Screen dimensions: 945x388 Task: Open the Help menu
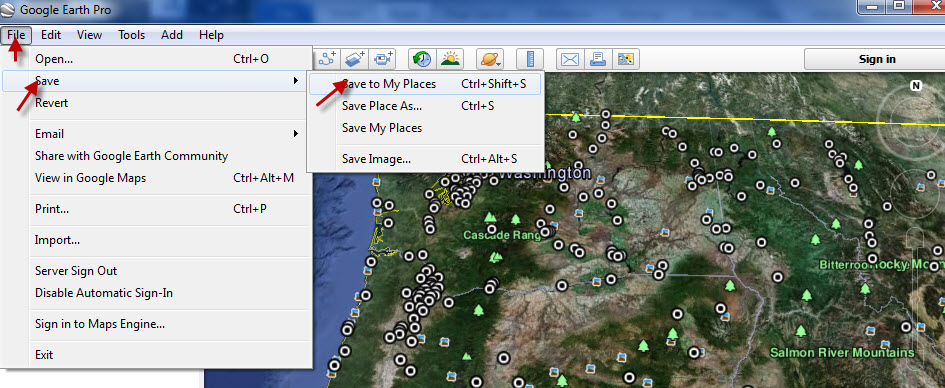coord(212,35)
